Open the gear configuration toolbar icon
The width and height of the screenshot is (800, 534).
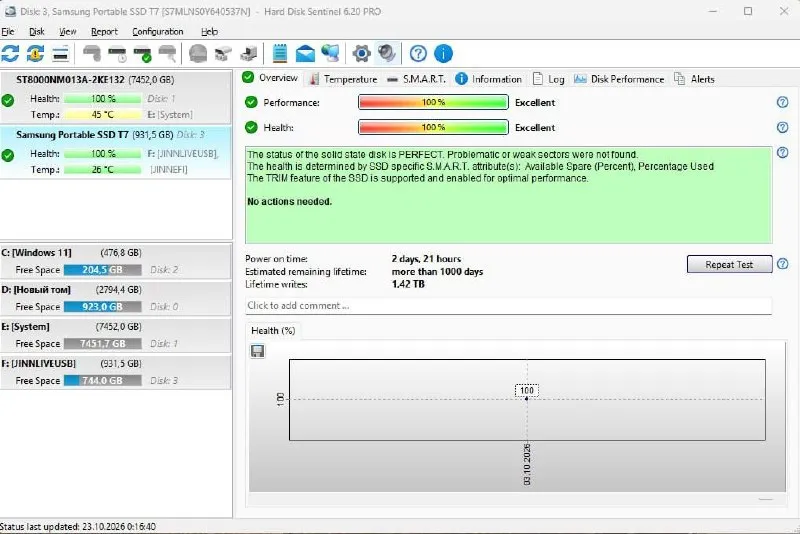(361, 54)
